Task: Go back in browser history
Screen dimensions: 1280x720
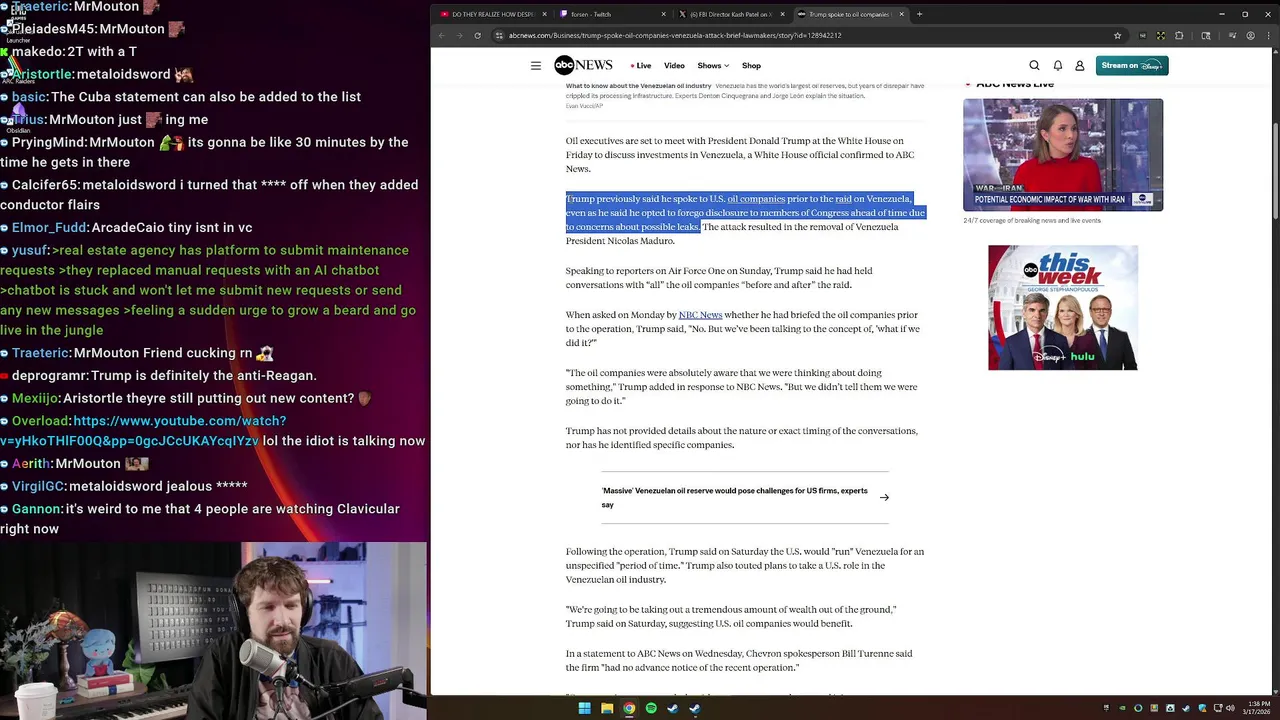Action: 441,35
